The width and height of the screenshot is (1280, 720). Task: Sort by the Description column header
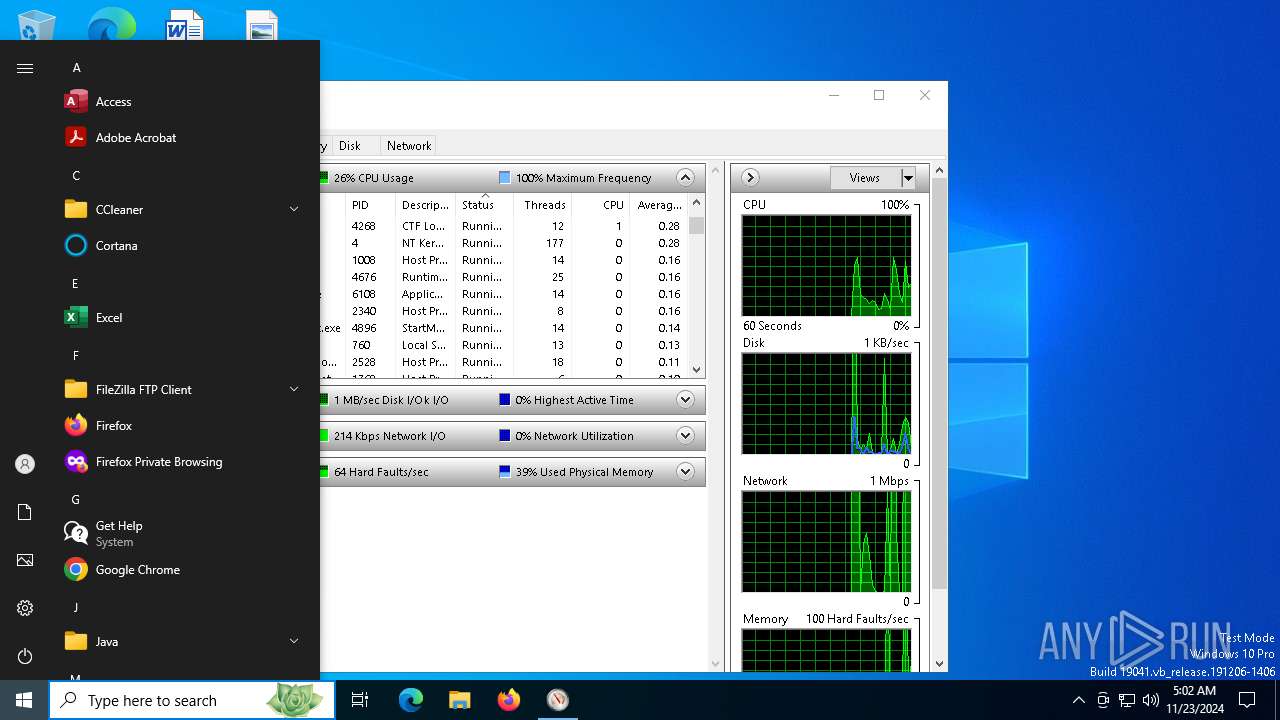point(425,205)
